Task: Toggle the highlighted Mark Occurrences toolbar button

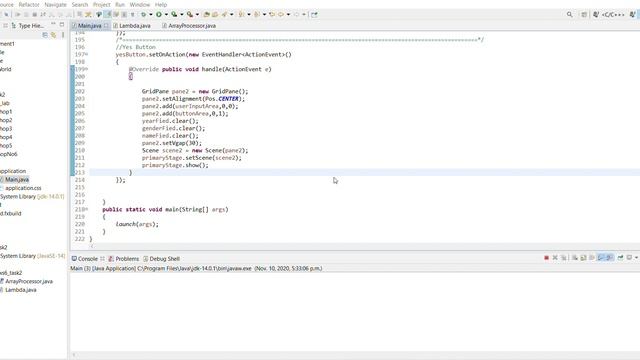Action: 107,14
